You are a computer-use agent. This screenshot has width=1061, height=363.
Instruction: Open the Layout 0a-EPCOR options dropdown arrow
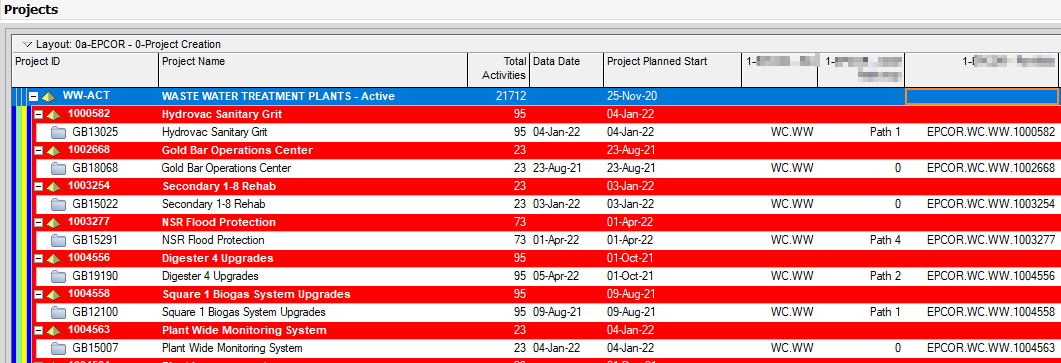tap(27, 45)
